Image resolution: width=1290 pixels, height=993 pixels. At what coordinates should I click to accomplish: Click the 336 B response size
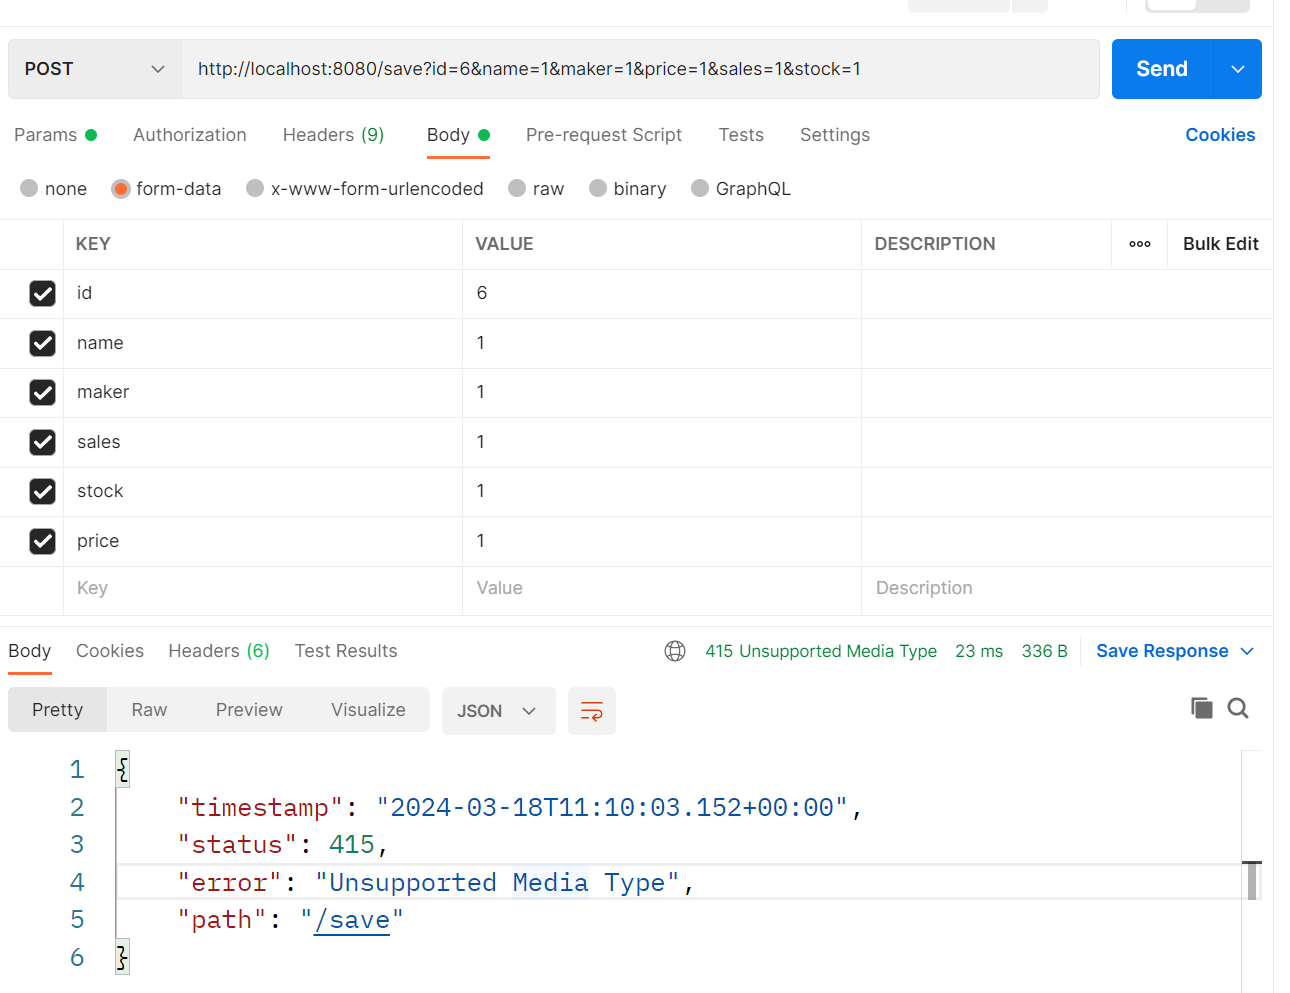tap(1045, 651)
